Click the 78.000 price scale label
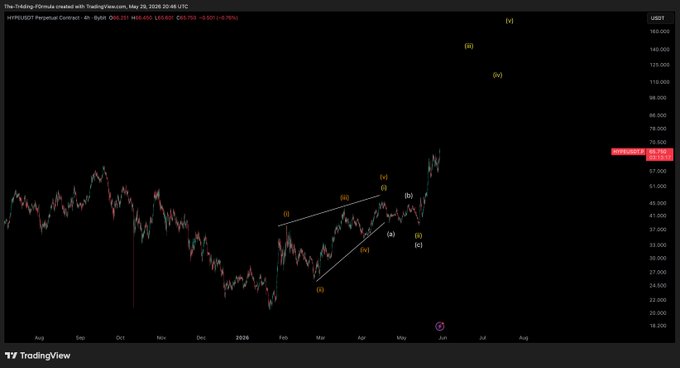 (x=658, y=129)
